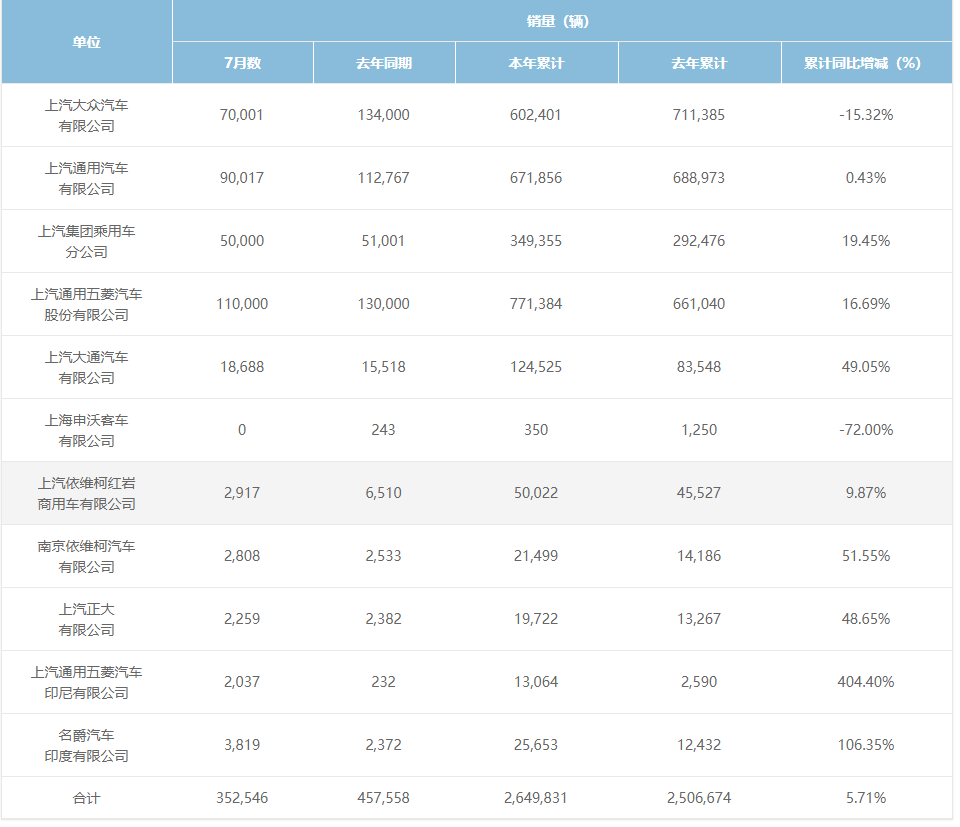
Task: Click the 2,917 cell
Action: point(242,493)
